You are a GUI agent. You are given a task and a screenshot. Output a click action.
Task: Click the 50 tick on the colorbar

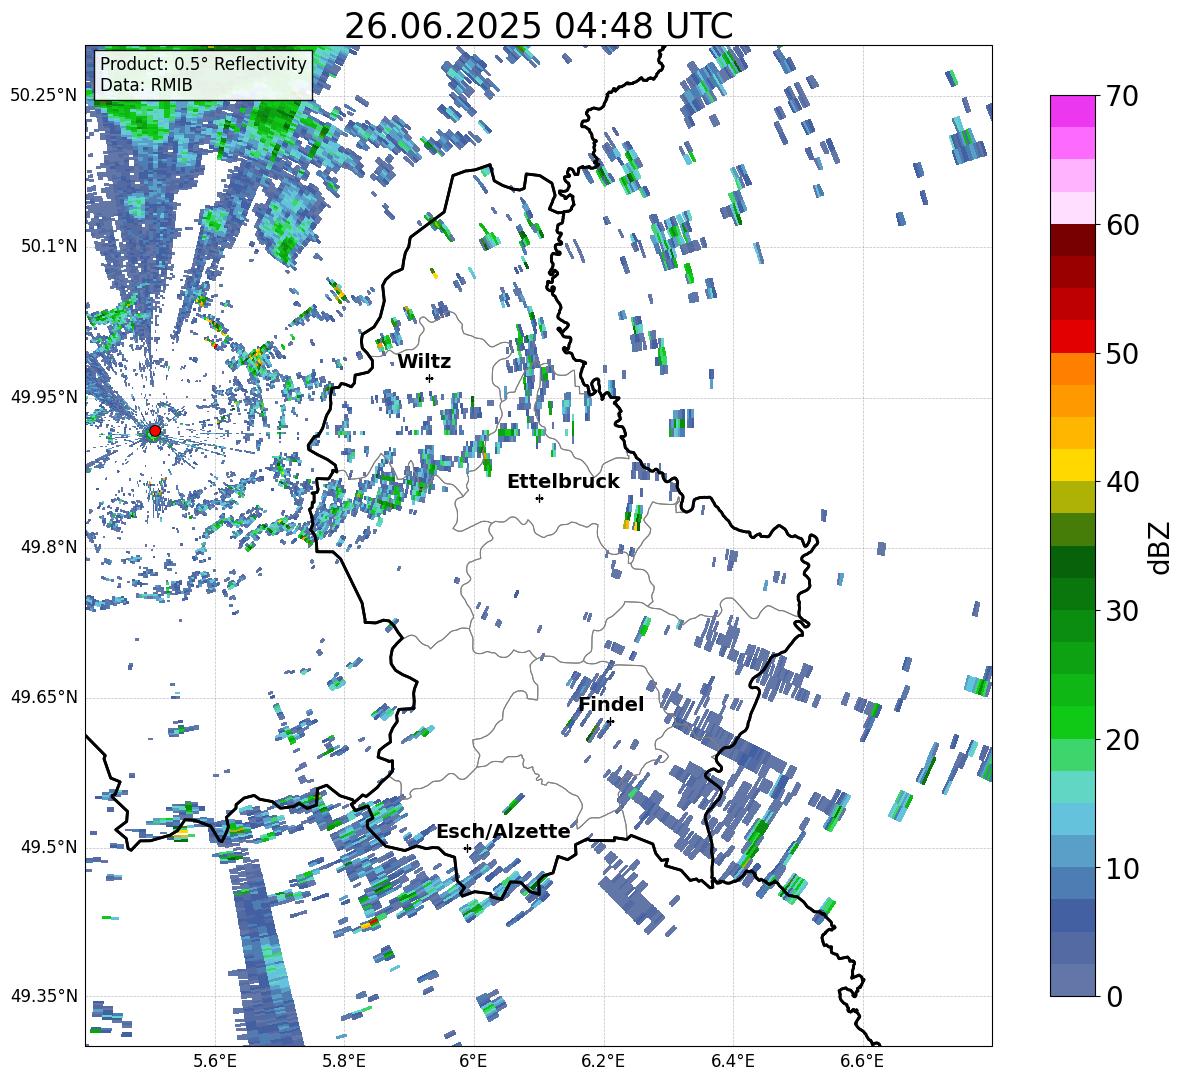point(1121,353)
